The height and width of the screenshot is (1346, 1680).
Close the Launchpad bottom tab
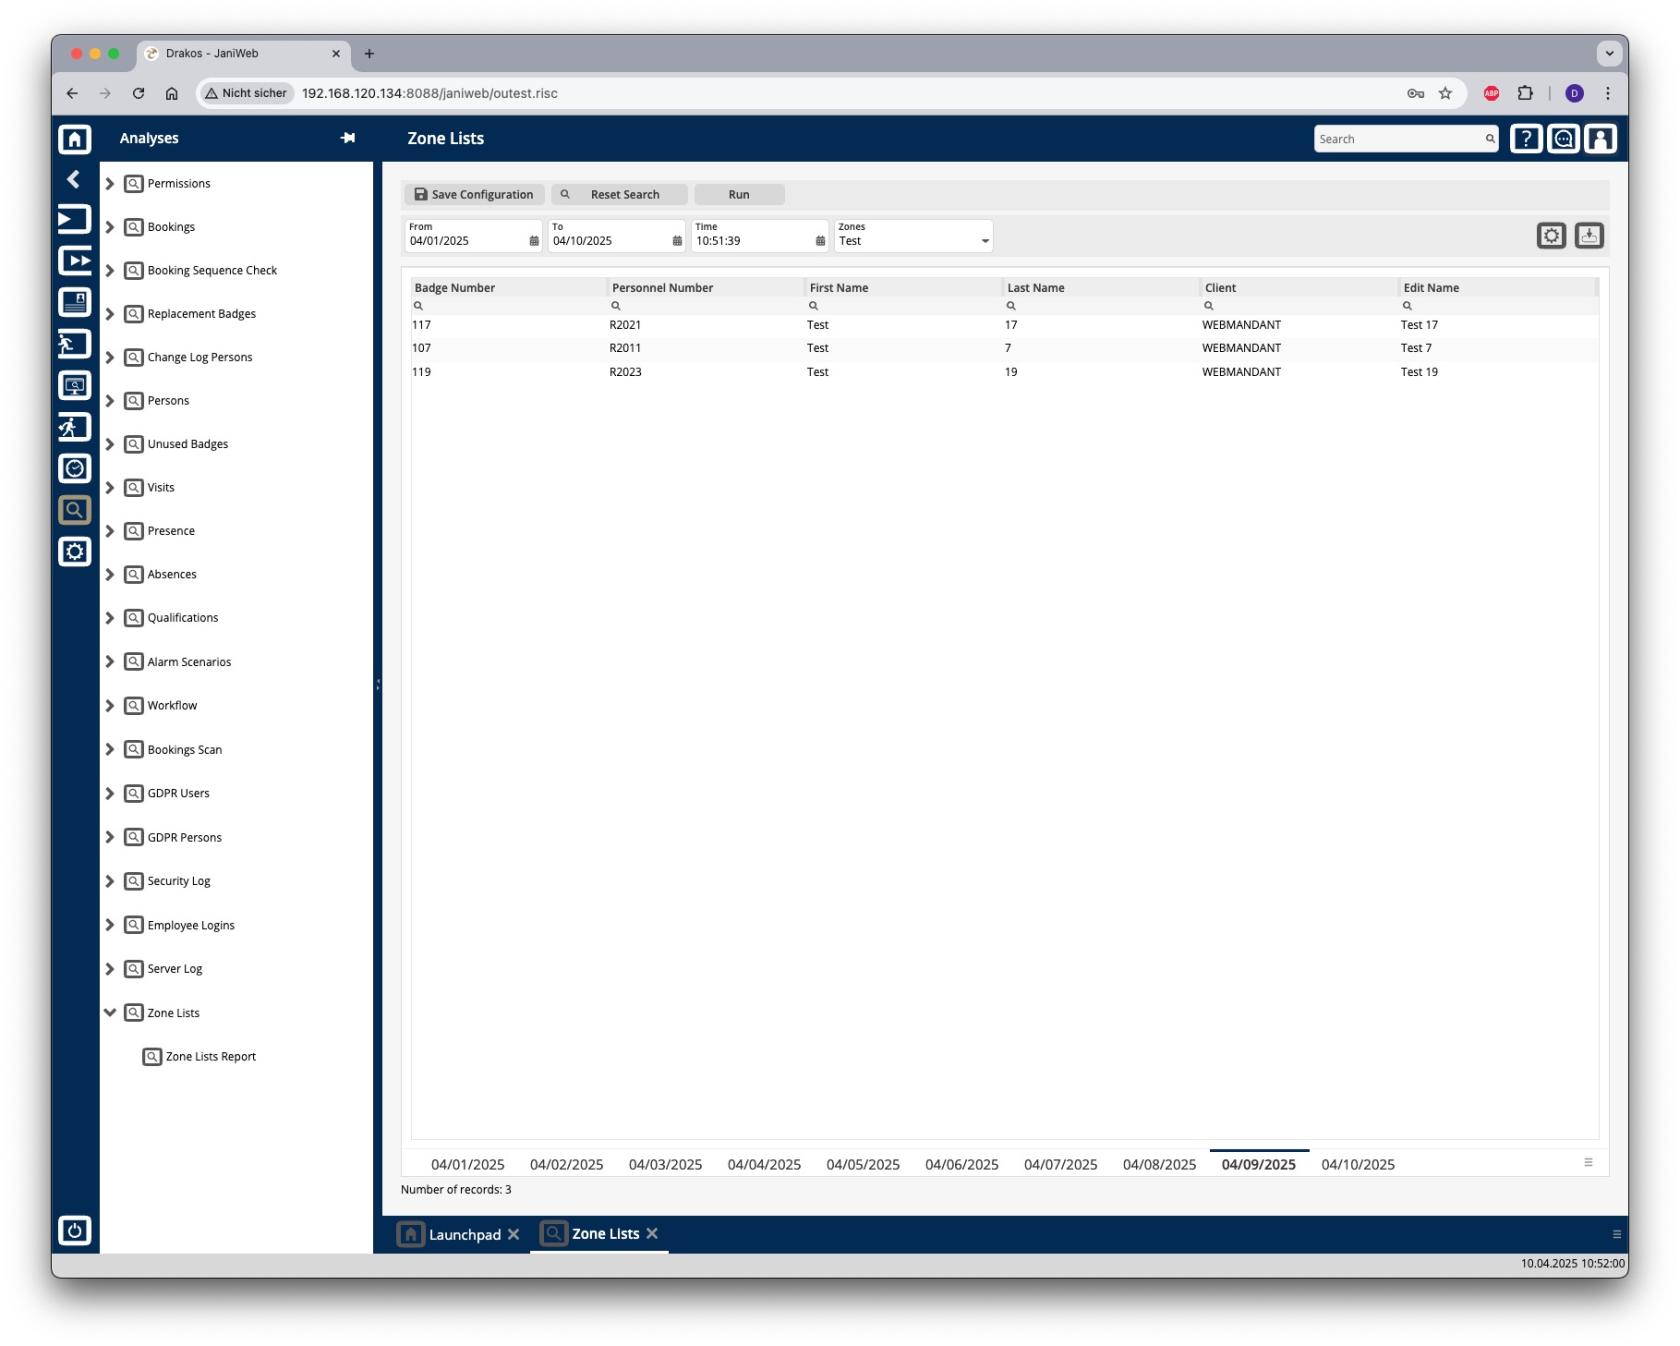pyautogui.click(x=513, y=1235)
